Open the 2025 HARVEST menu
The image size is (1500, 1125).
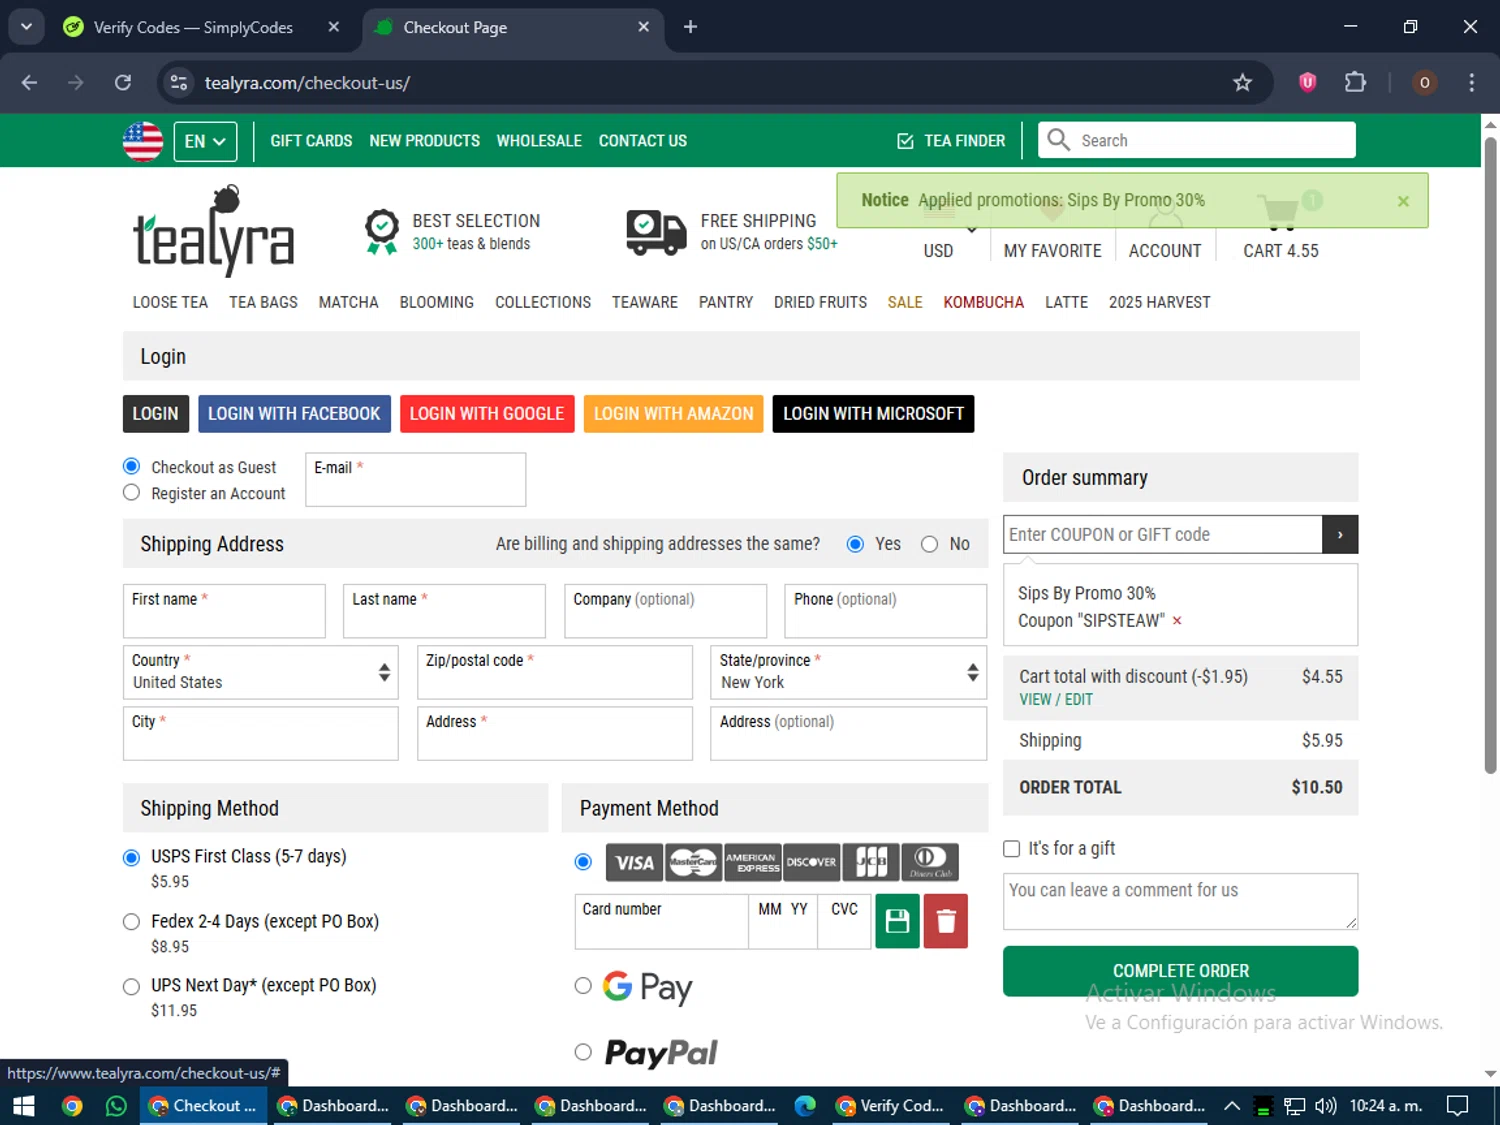(1159, 302)
